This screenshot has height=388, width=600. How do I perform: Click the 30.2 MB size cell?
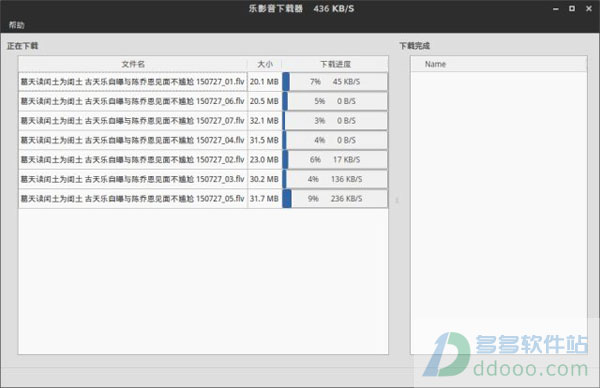pos(264,179)
